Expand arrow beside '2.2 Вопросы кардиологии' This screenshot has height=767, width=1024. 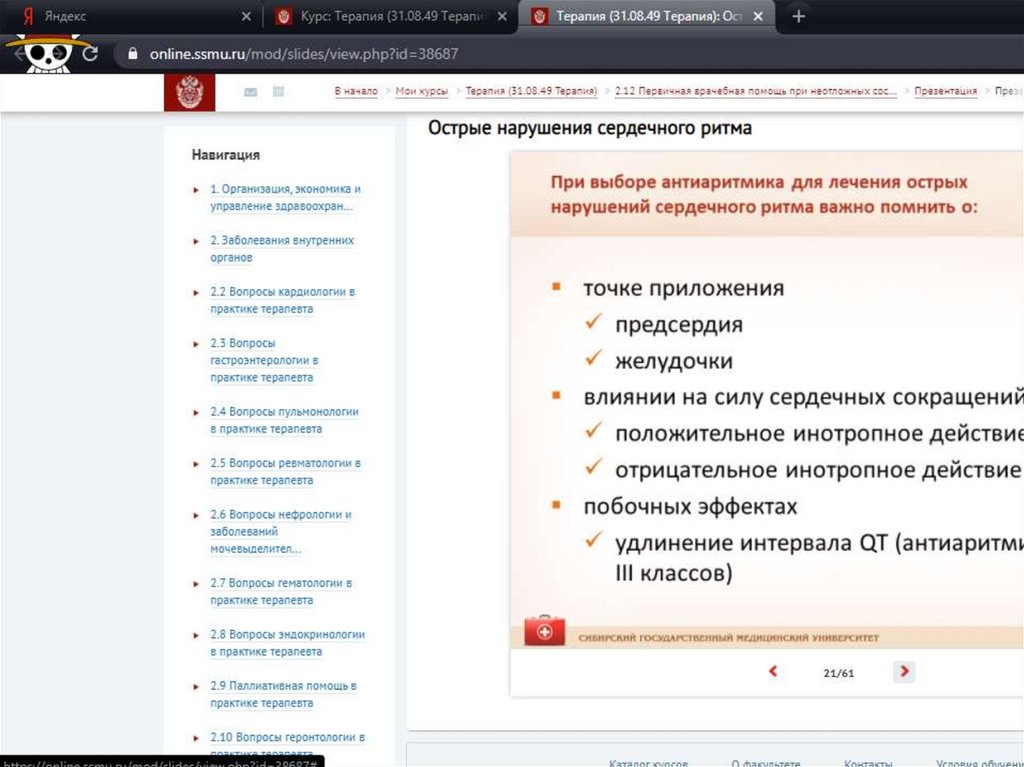[196, 293]
